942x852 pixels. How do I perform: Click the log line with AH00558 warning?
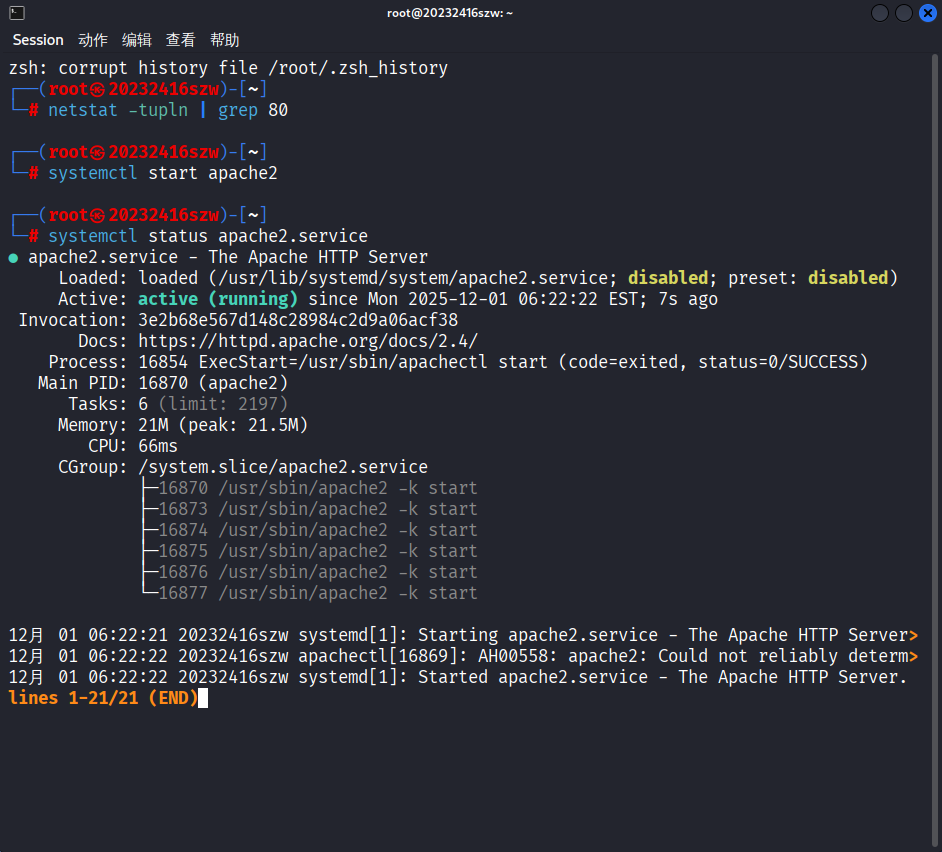463,656
